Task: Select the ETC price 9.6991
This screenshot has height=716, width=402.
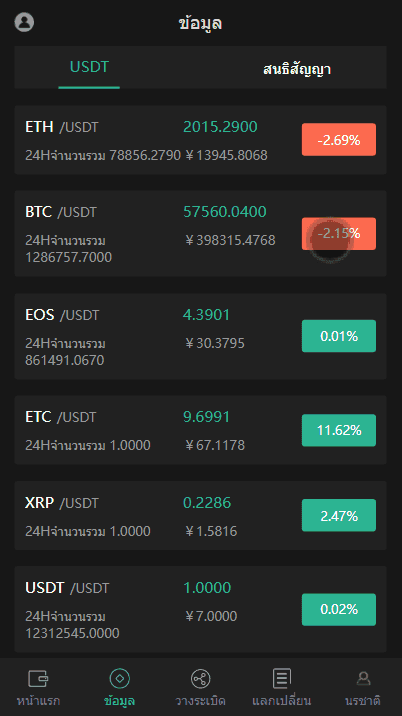Action: coord(206,416)
